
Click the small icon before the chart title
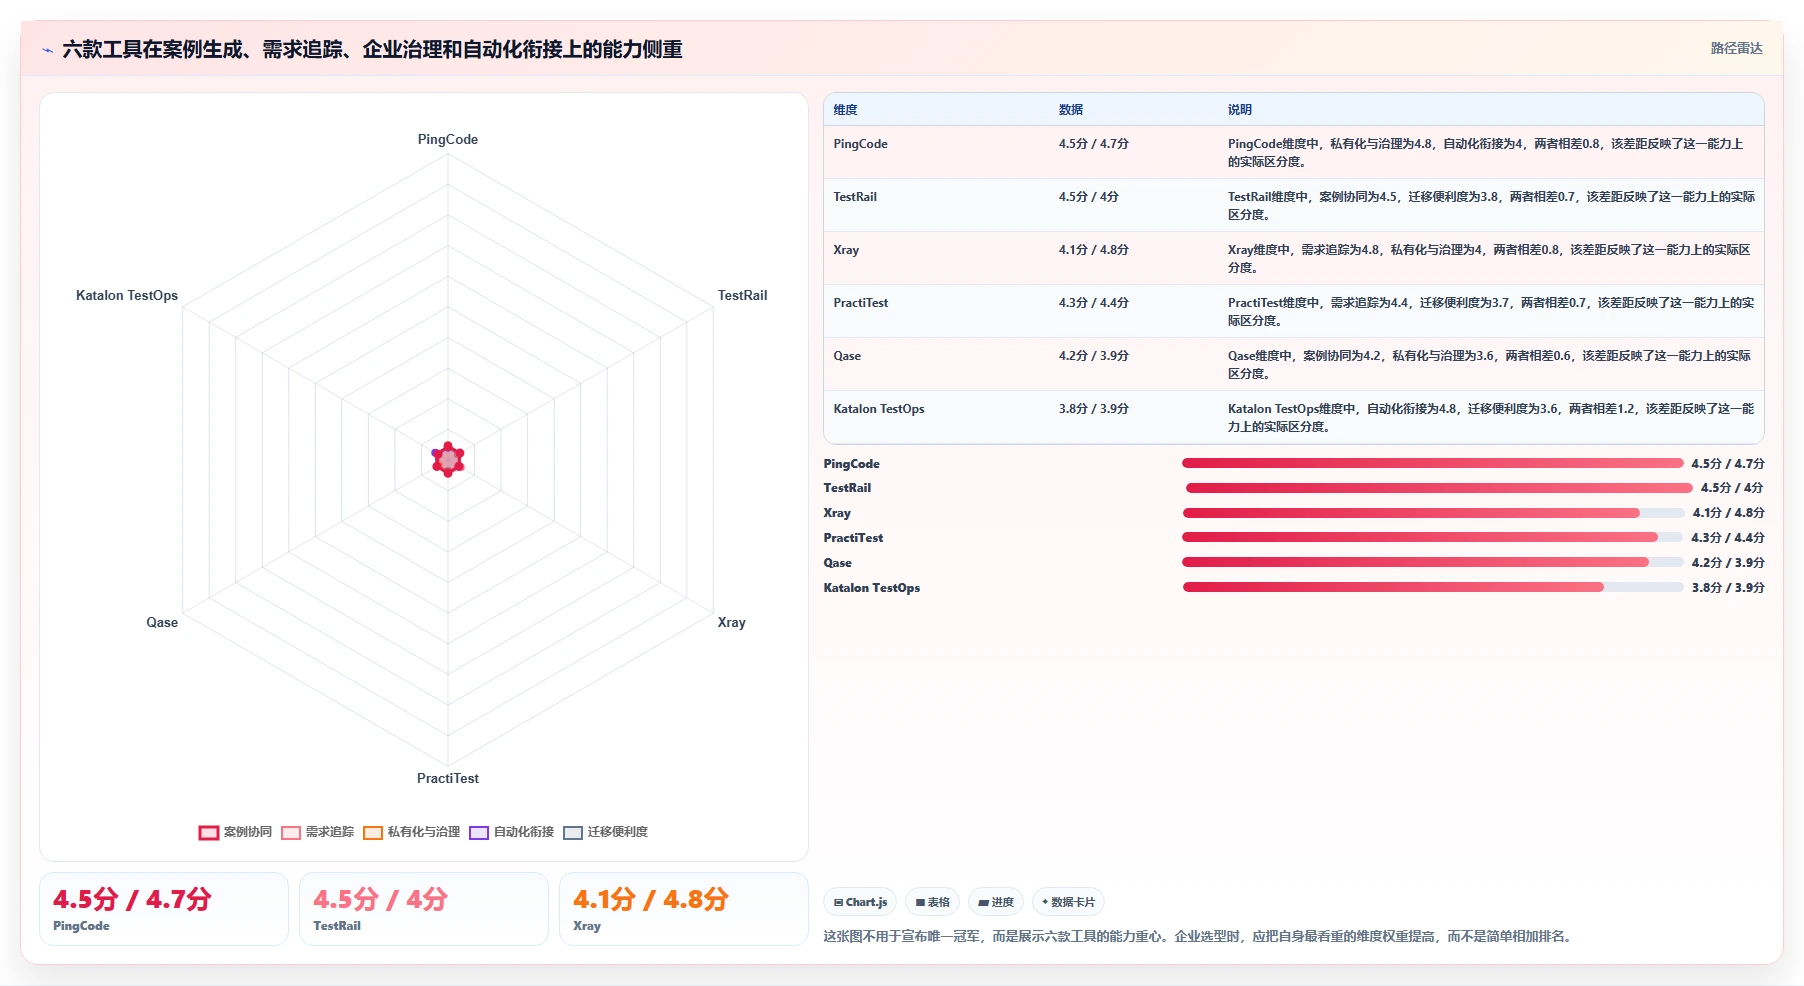47,50
